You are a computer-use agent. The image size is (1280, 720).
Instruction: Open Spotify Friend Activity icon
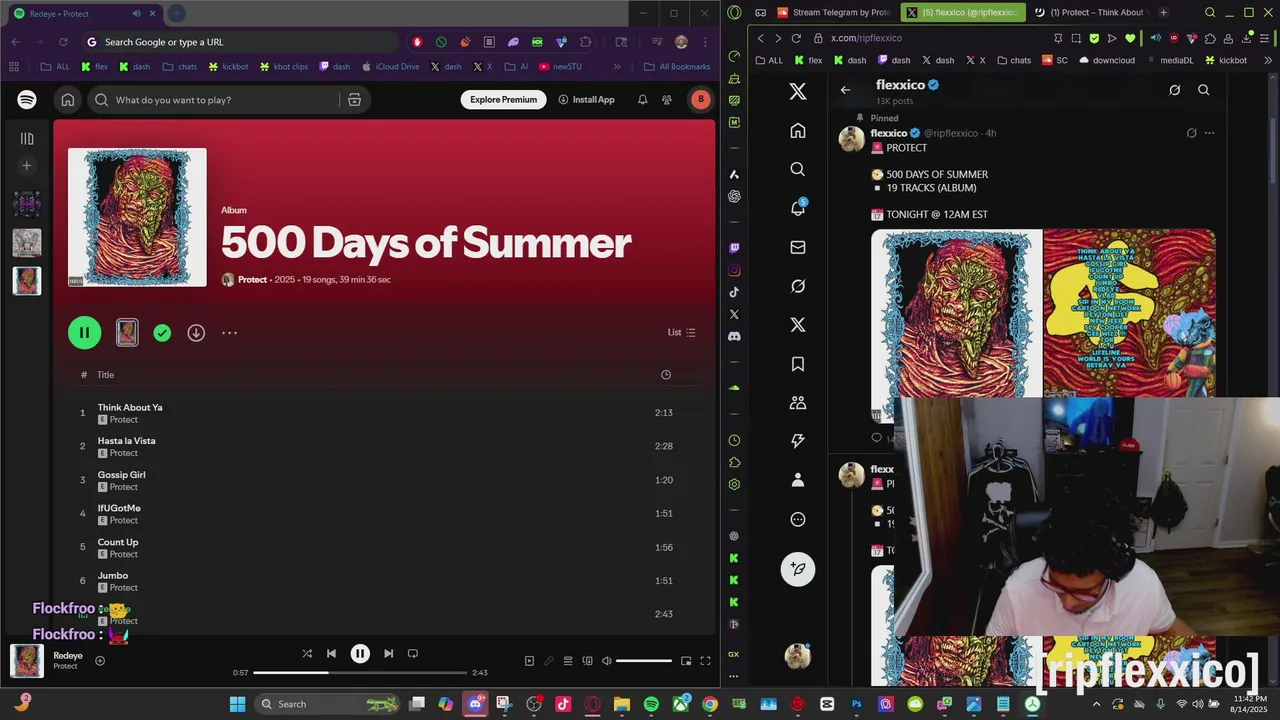(667, 99)
